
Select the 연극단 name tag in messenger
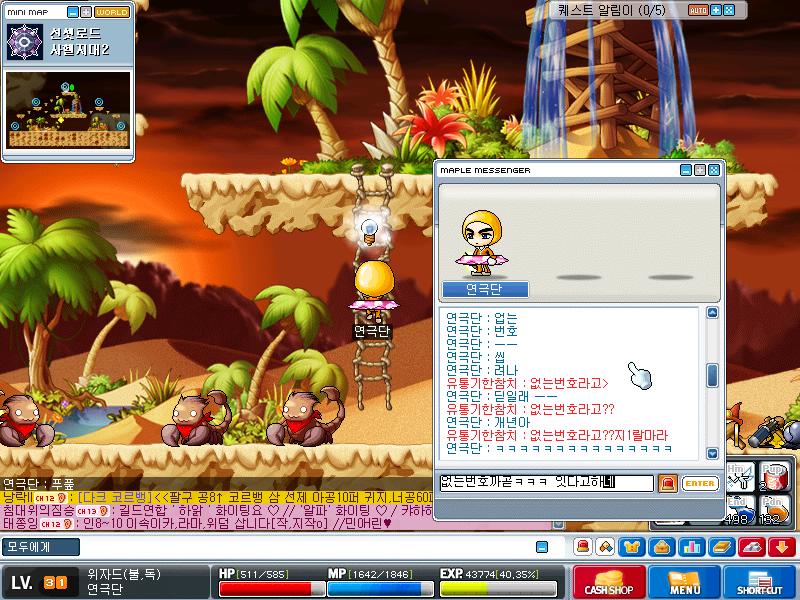coord(485,289)
